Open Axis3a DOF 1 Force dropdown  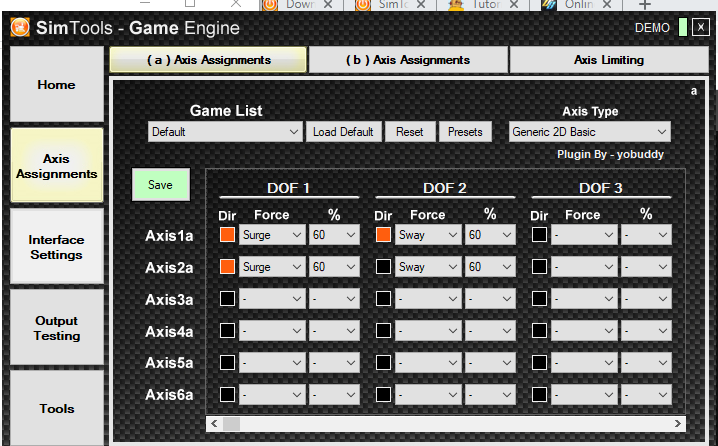272,299
